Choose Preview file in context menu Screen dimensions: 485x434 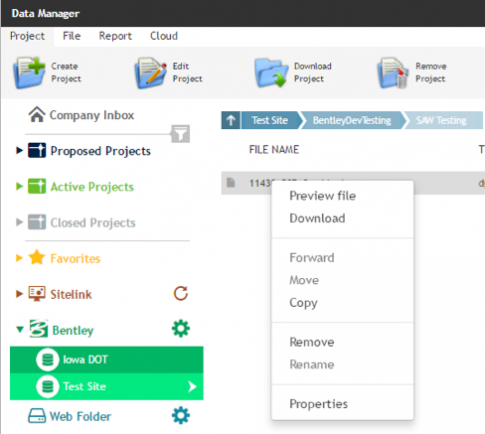click(x=322, y=196)
